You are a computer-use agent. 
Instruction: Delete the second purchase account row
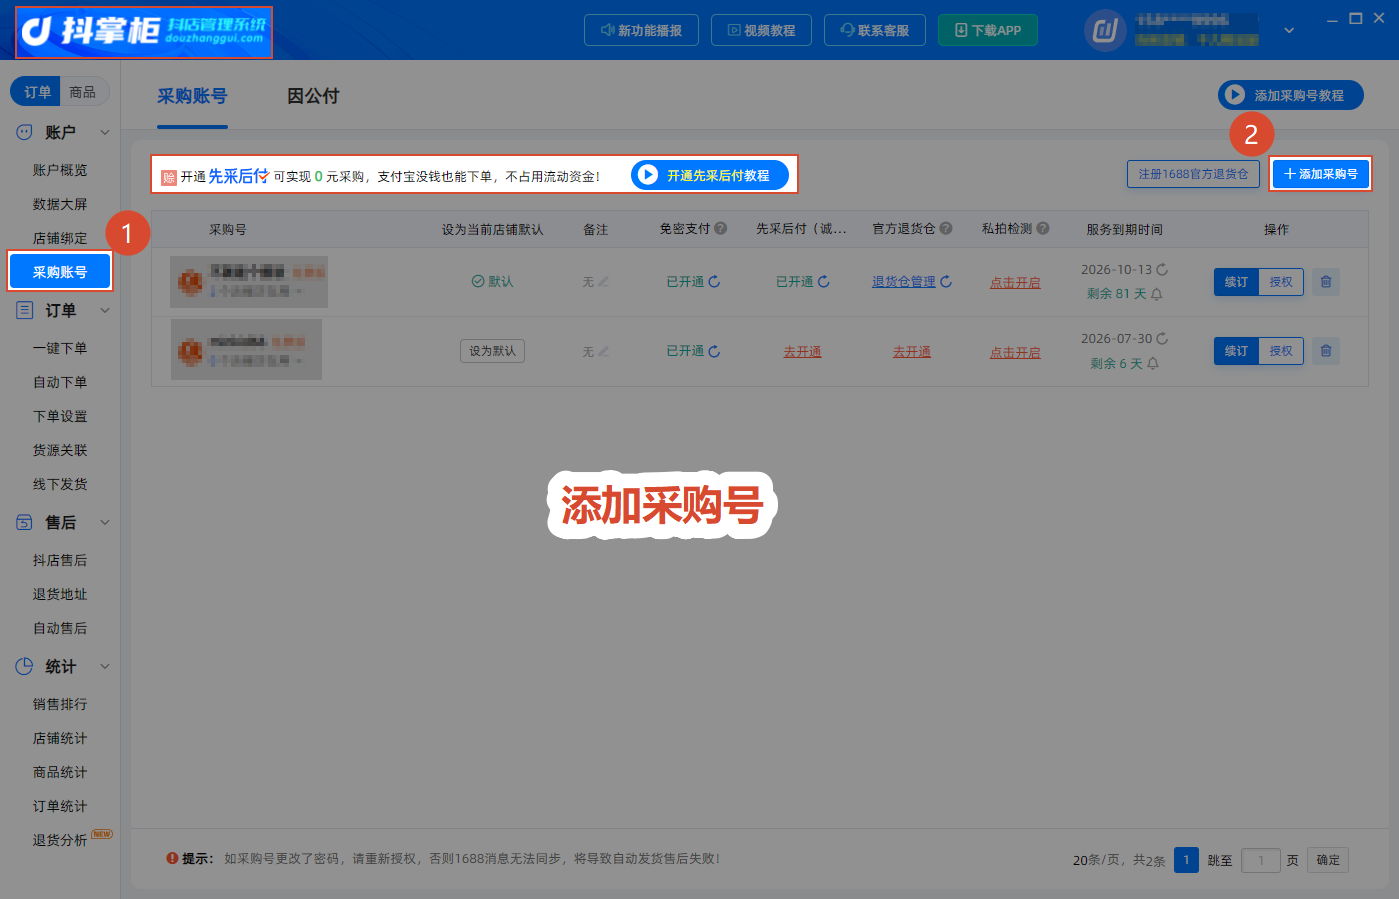1326,351
